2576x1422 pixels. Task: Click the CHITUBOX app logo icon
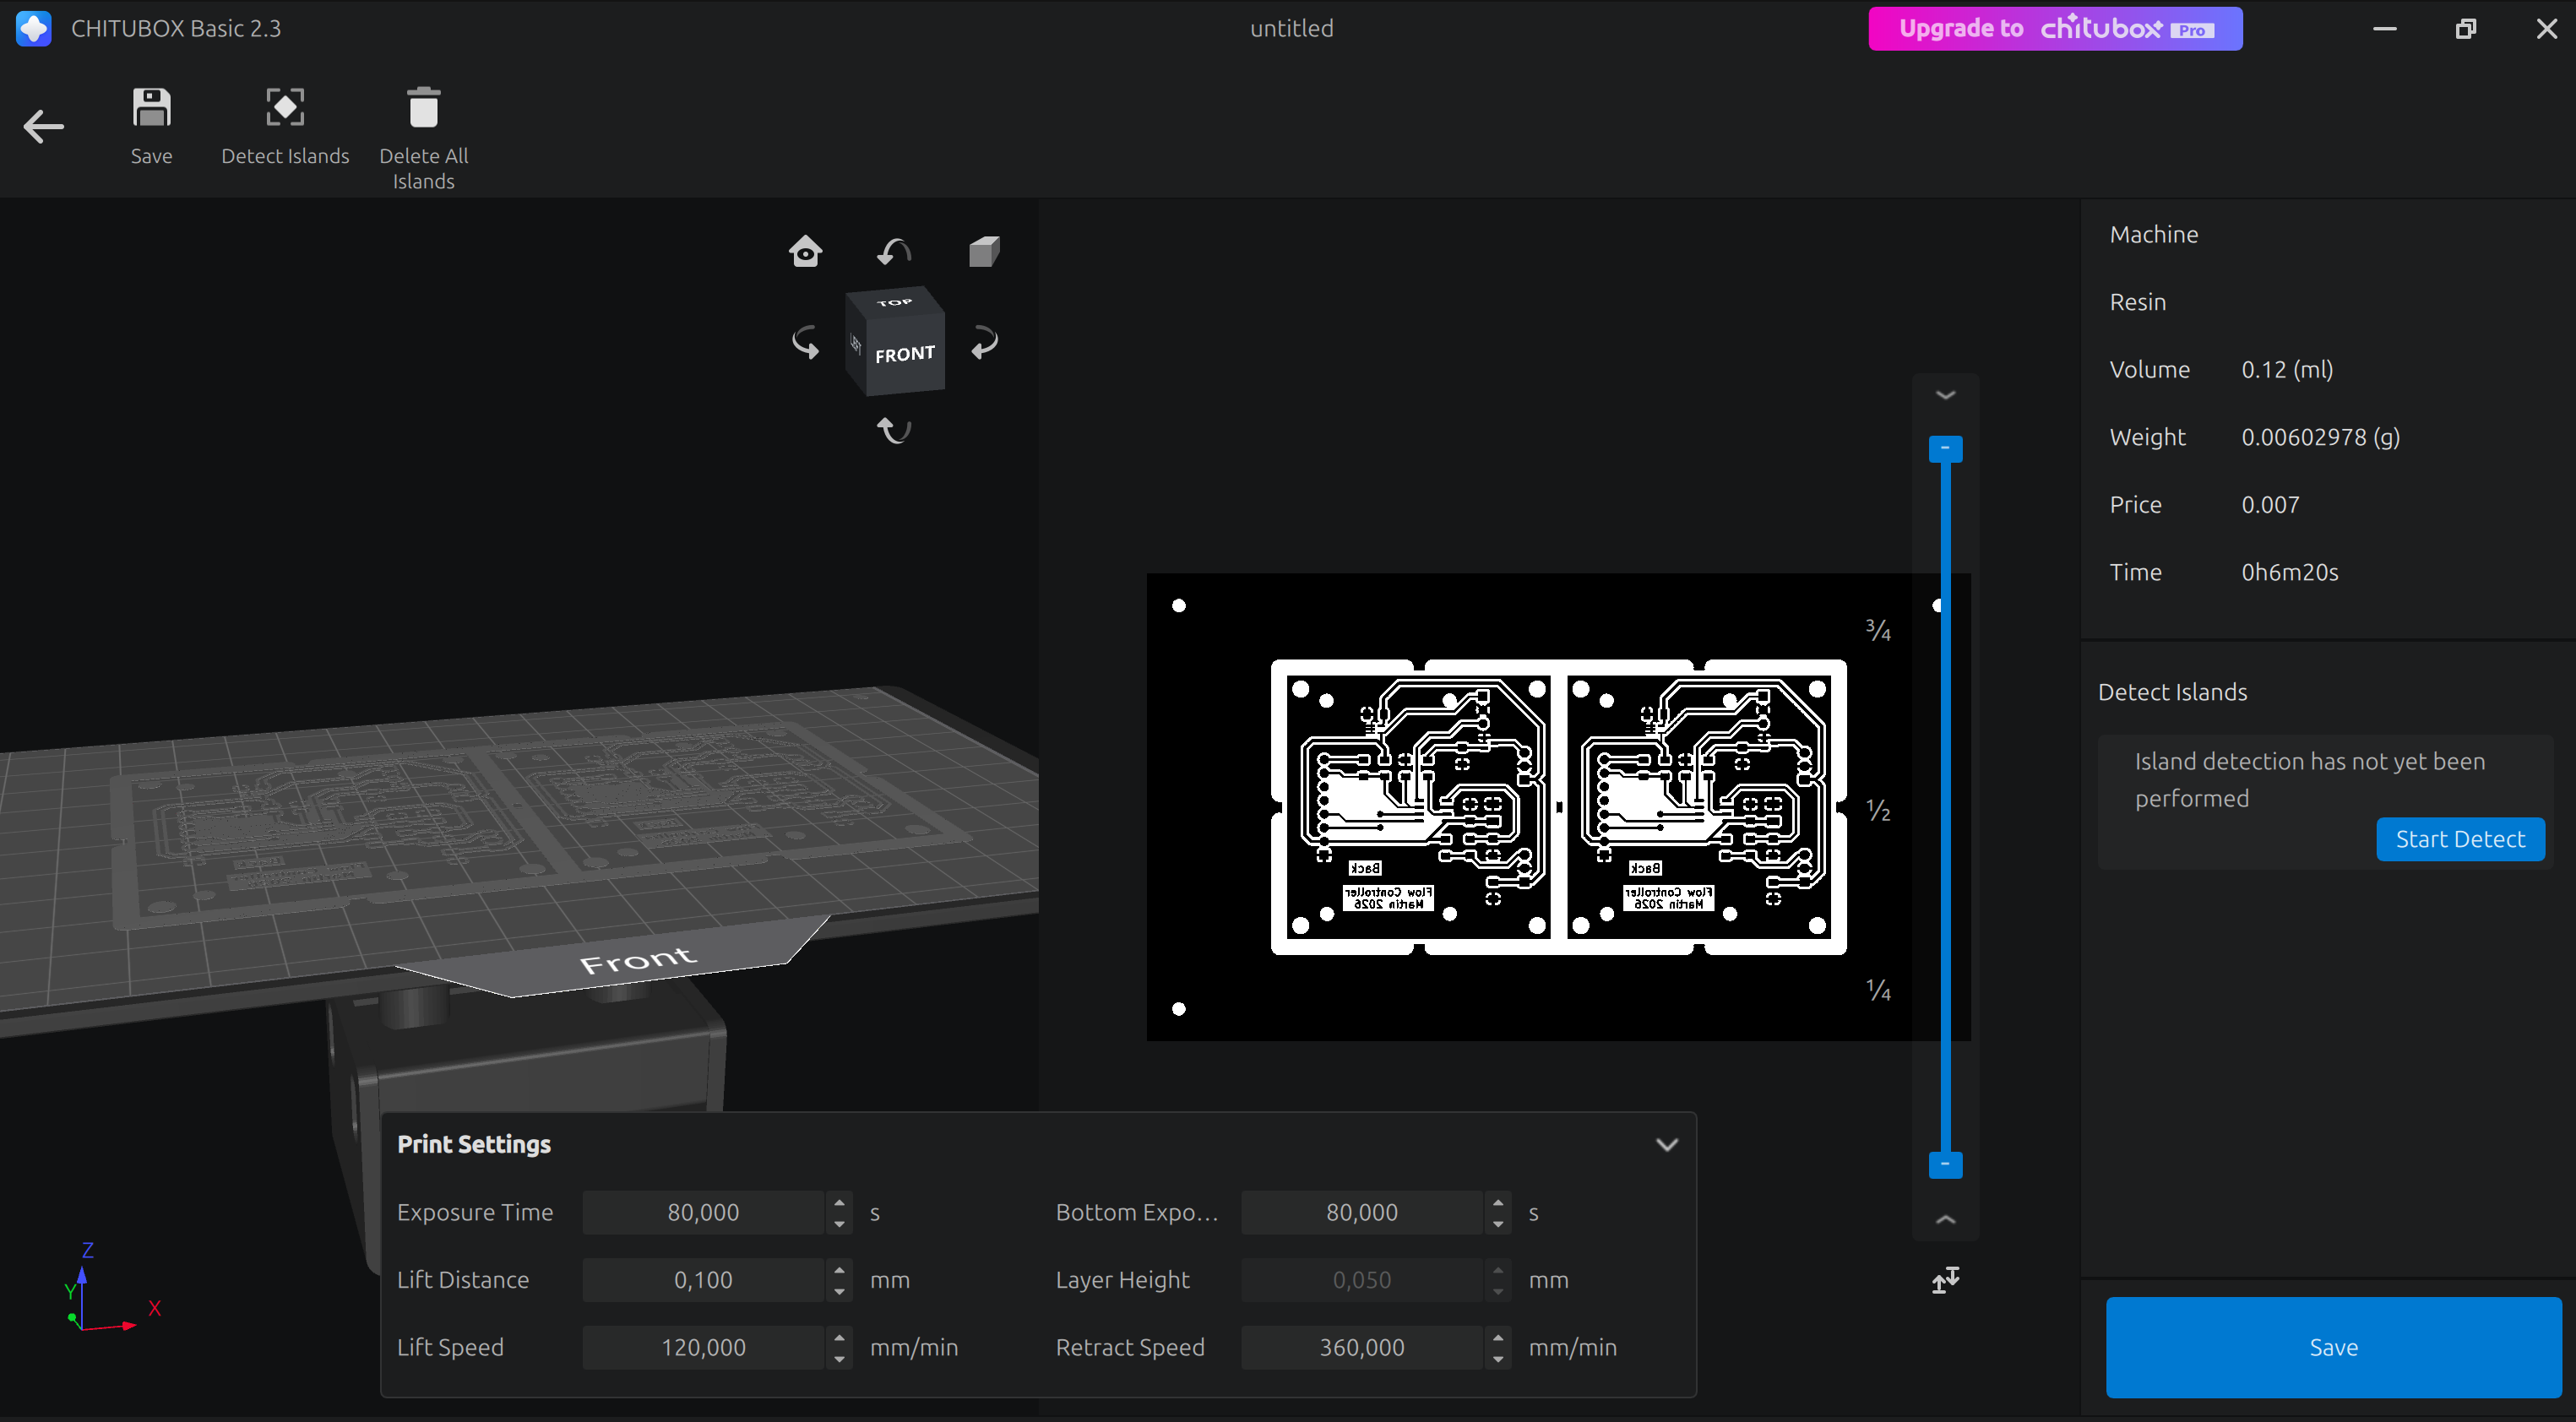(34, 28)
